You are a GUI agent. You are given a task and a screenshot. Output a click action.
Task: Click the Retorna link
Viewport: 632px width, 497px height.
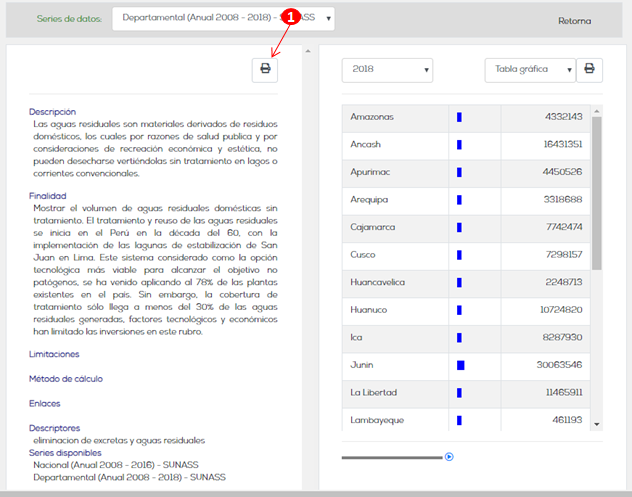coord(574,21)
